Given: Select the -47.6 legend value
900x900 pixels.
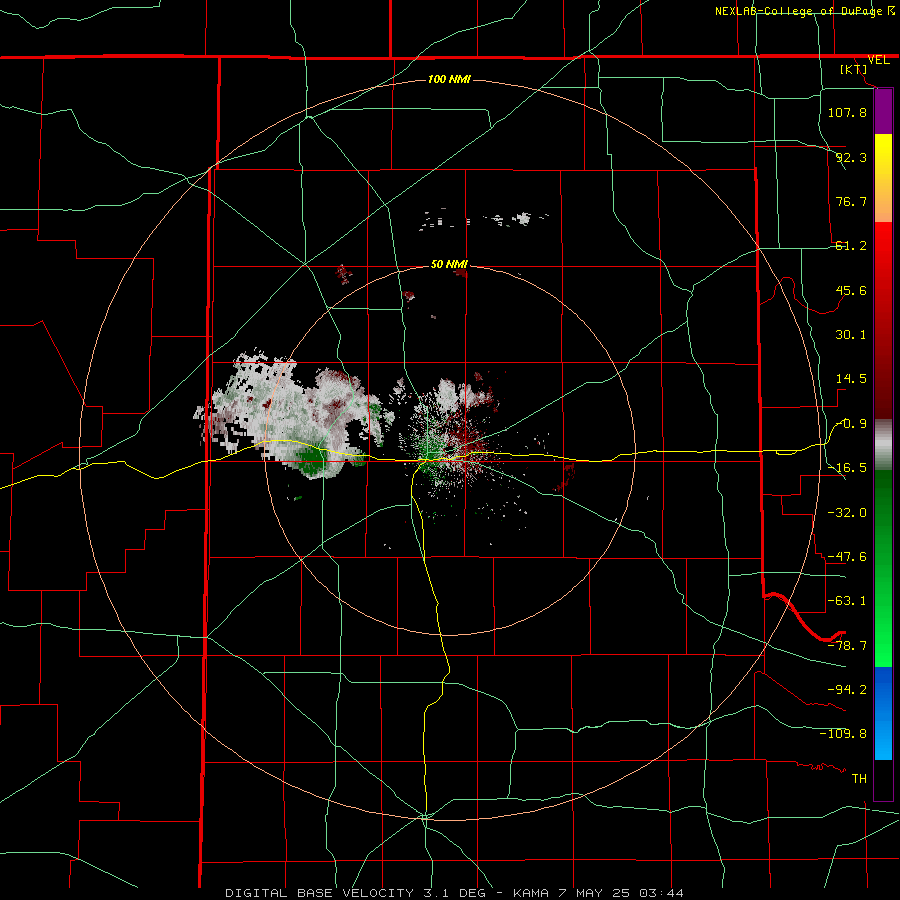Looking at the screenshot, I should click(x=847, y=557).
